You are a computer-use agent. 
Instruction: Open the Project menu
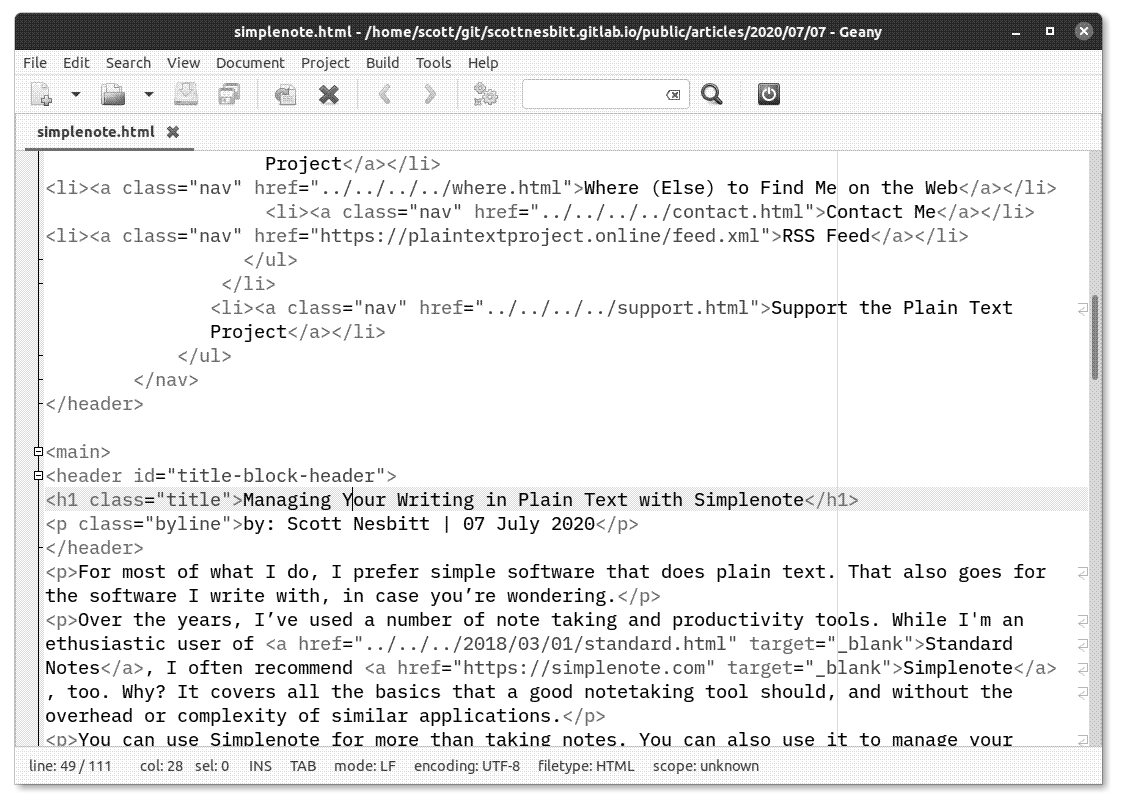325,63
